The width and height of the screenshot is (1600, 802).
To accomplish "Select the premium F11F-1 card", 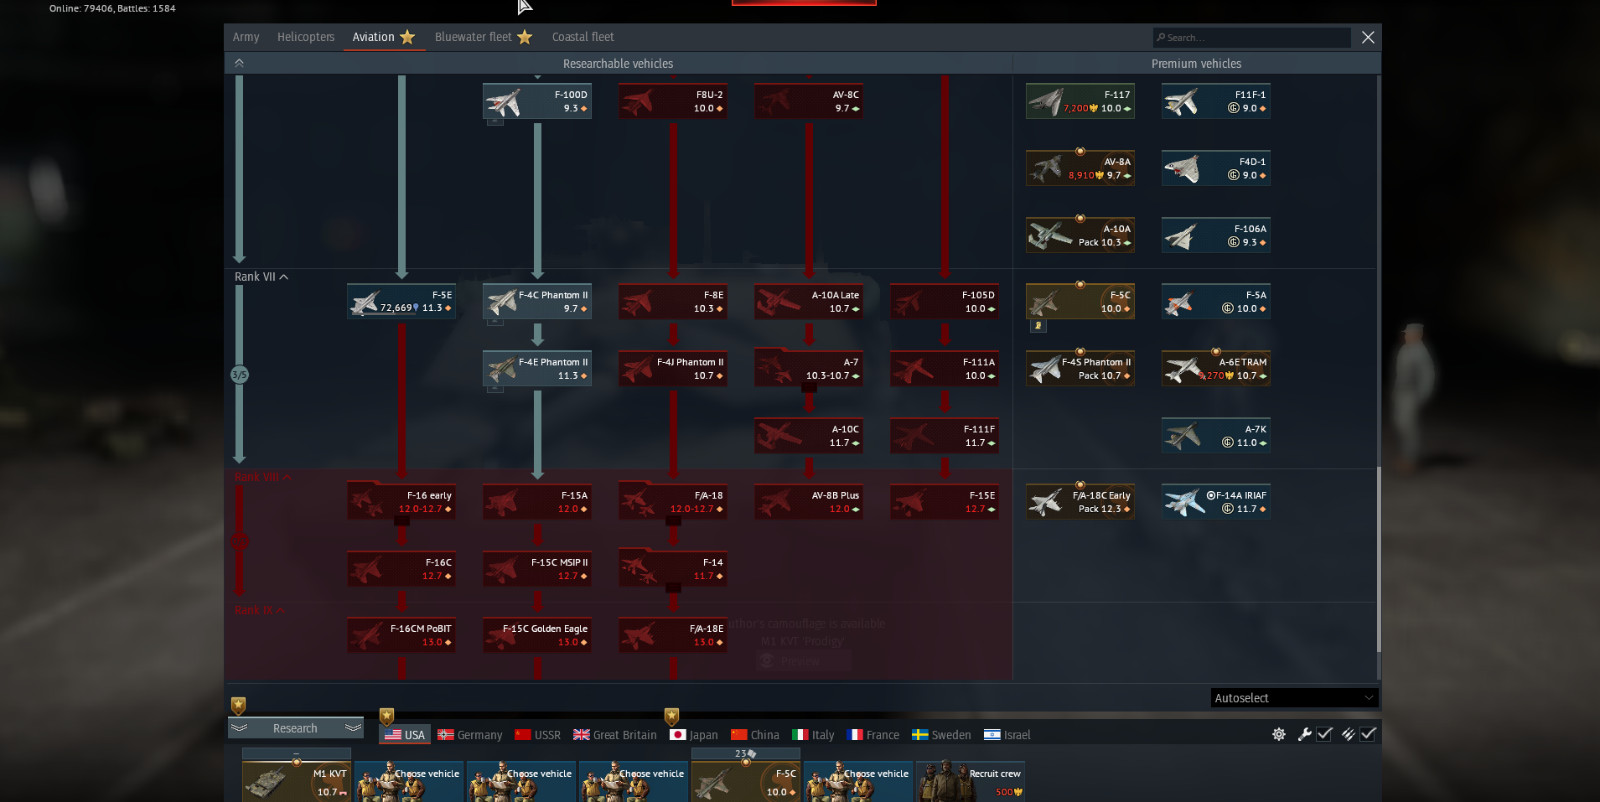I will [x=1216, y=101].
